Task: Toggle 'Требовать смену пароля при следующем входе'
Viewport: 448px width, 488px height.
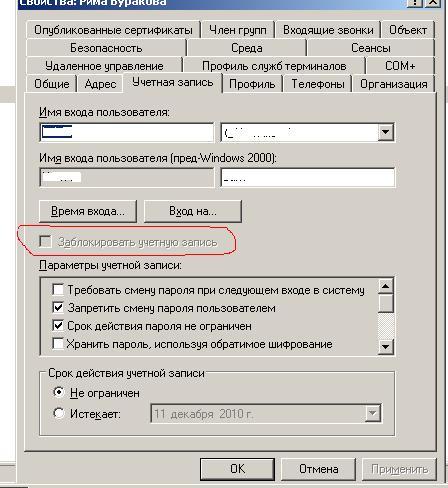Action: pos(58,289)
